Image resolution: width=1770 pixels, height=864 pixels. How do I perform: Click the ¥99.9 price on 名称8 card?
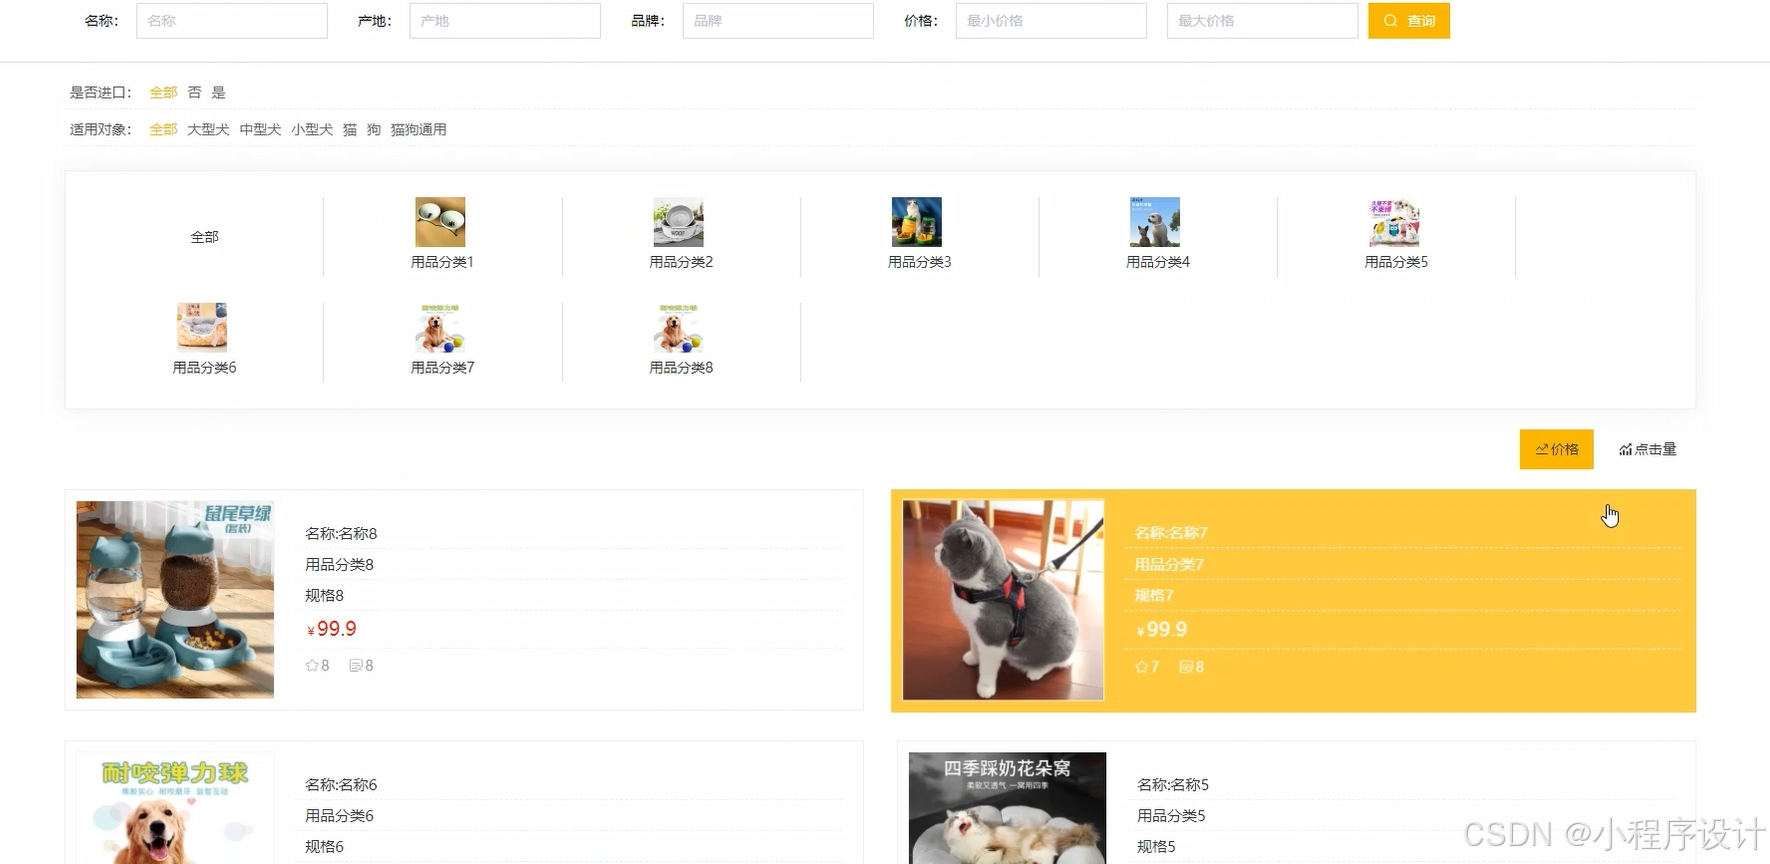pyautogui.click(x=331, y=629)
